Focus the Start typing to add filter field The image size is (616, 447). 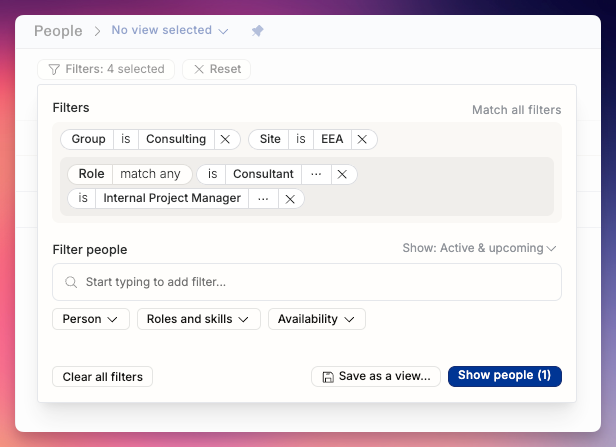click(x=307, y=282)
